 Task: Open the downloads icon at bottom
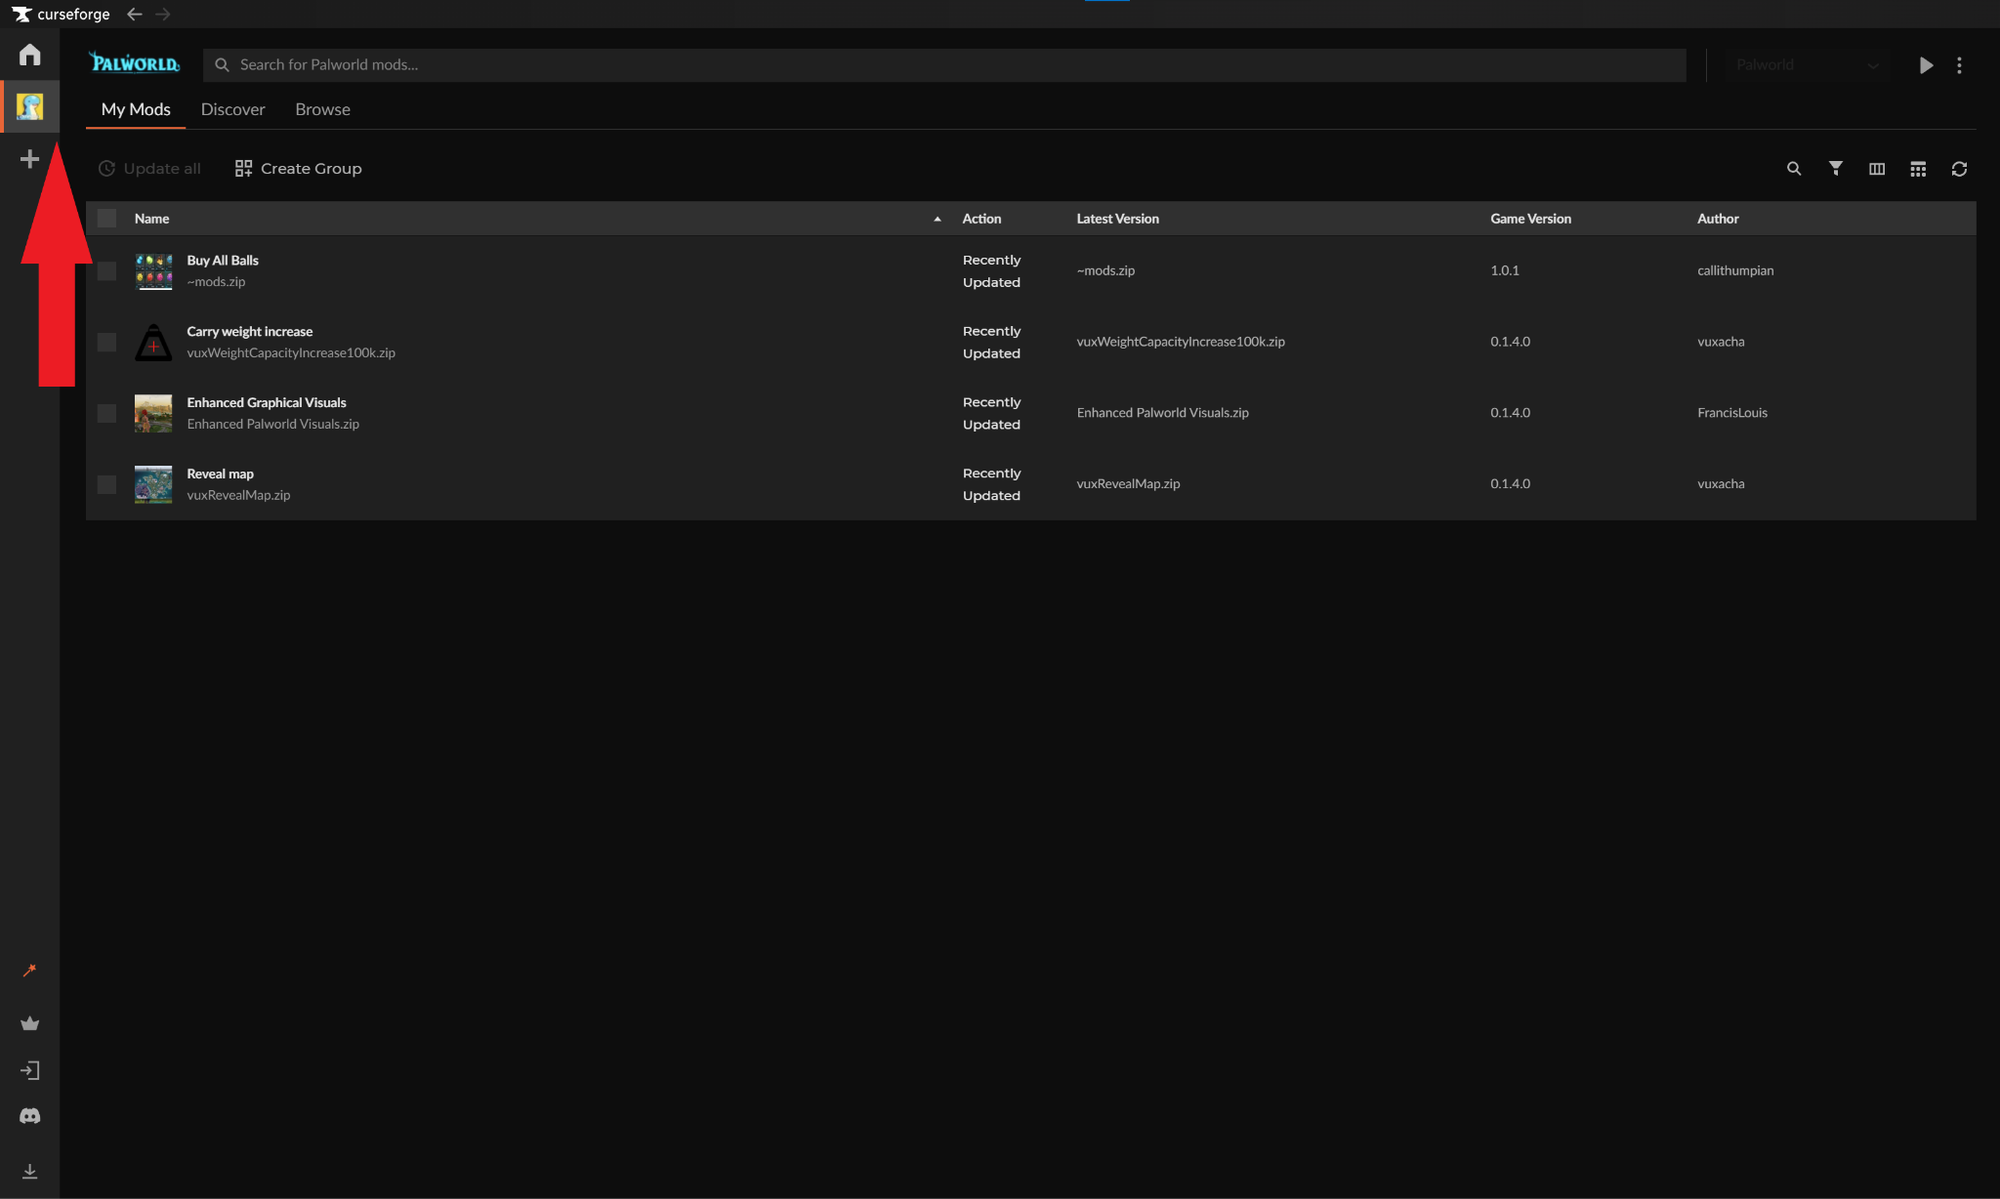(x=30, y=1171)
